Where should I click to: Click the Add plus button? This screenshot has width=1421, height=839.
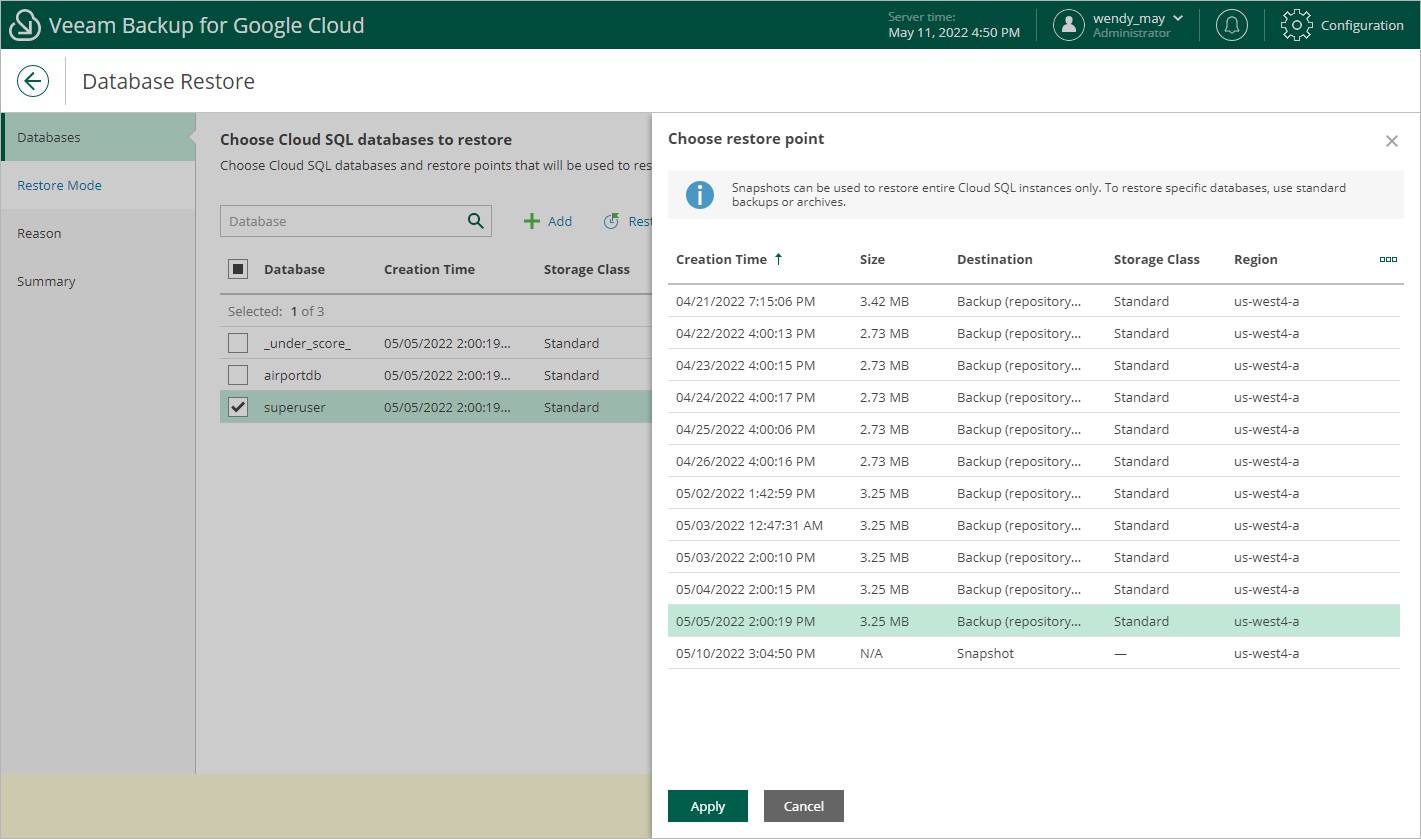coord(548,221)
